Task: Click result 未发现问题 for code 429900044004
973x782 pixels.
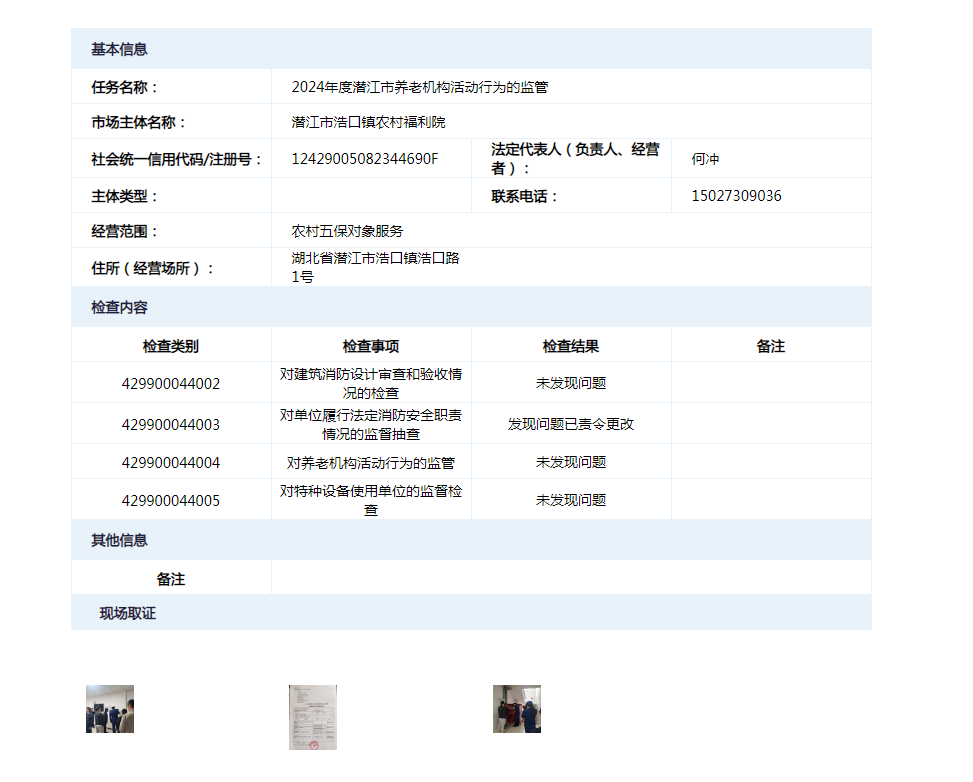Action: 571,462
